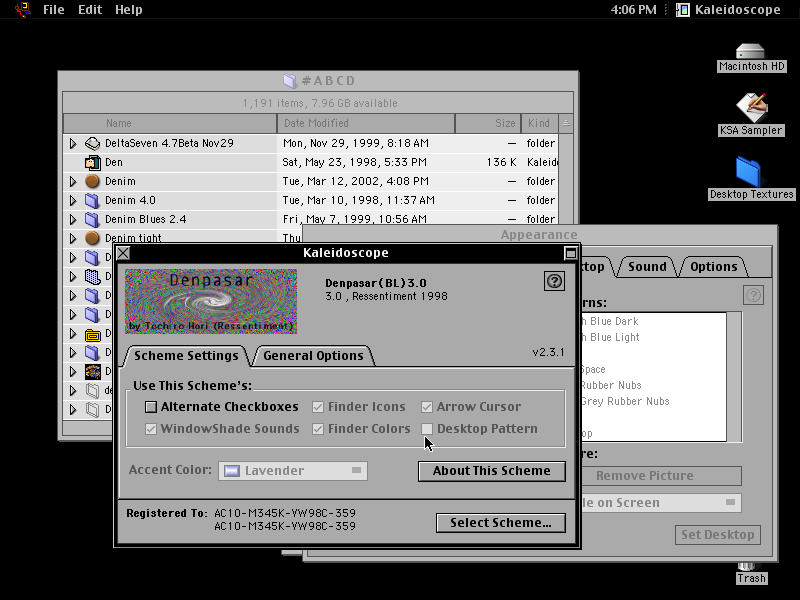
Task: Open the Kaleidoscope application menu
Action: (x=729, y=9)
